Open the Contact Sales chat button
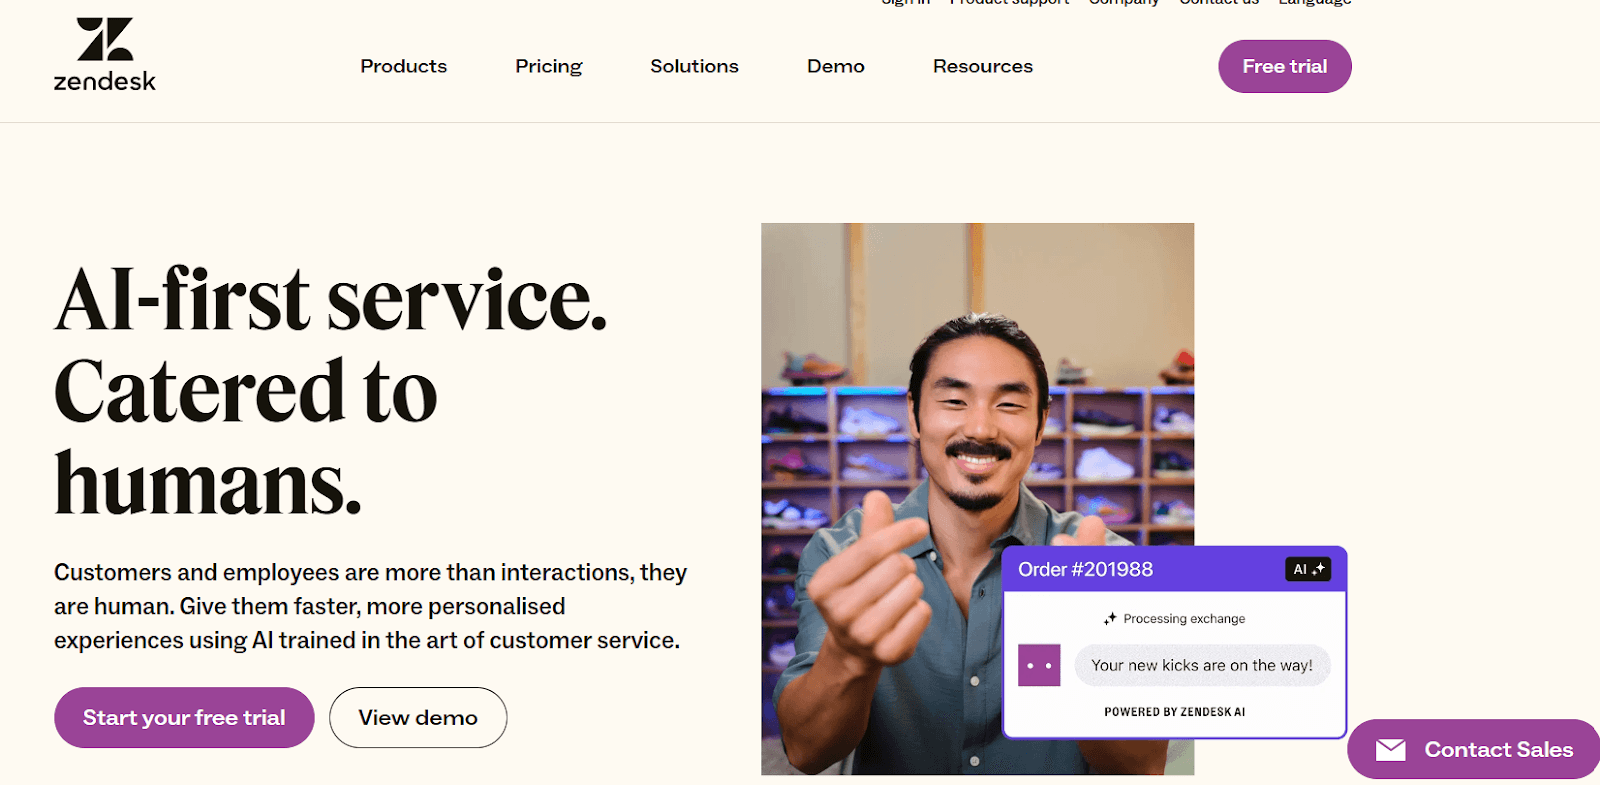The image size is (1600, 785). (x=1474, y=749)
